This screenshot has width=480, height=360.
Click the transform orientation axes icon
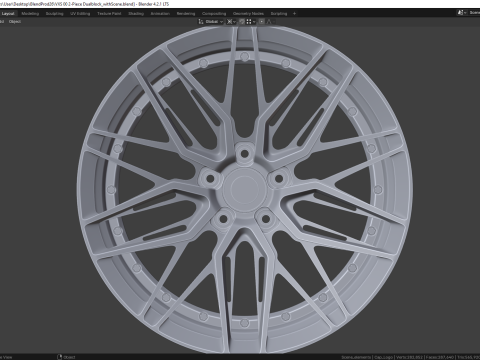coord(201,22)
